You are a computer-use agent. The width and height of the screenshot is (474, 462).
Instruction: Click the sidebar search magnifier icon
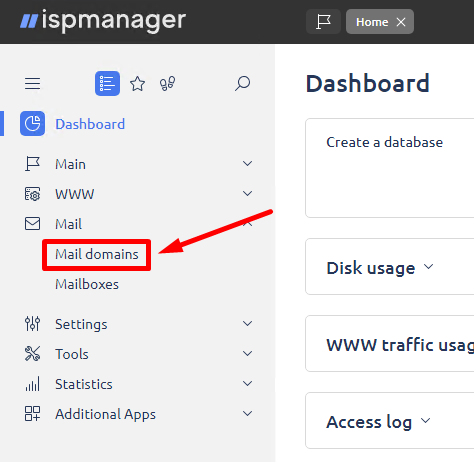(x=242, y=83)
